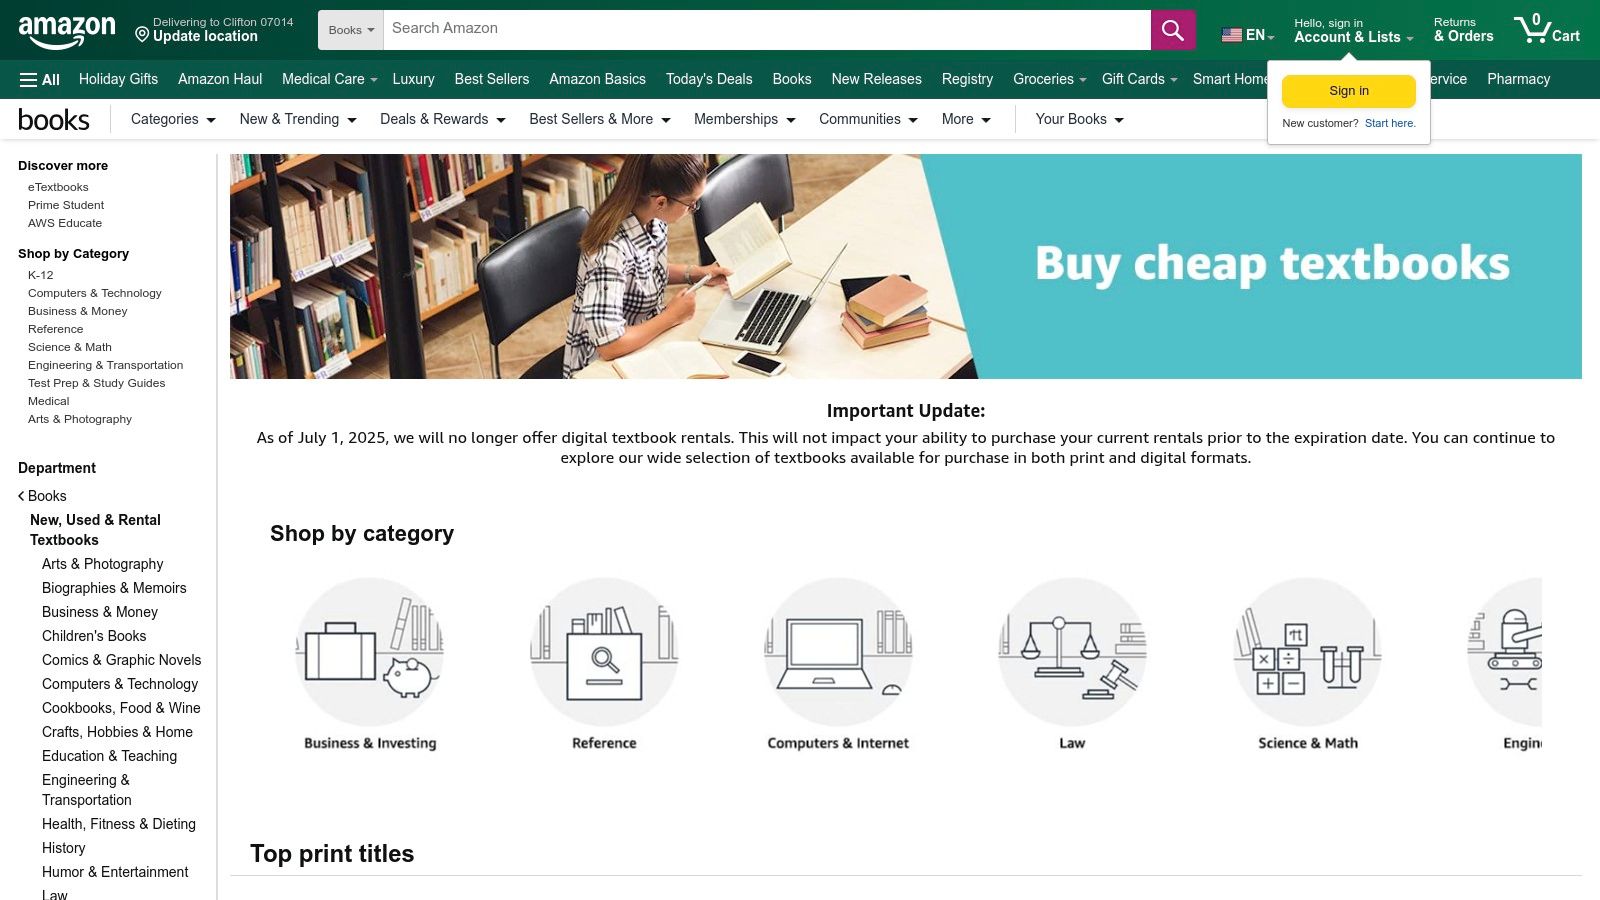The width and height of the screenshot is (1600, 900).
Task: Open the All hamburger menu
Action: pyautogui.click(x=40, y=79)
